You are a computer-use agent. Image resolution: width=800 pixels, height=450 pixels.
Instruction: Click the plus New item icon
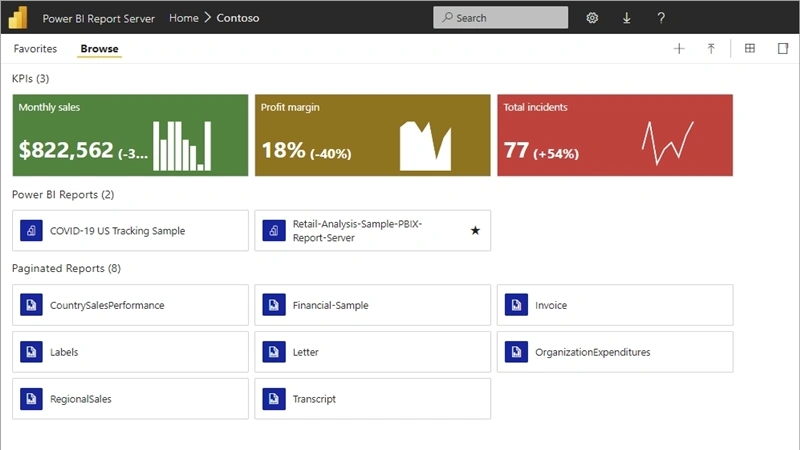click(x=679, y=48)
